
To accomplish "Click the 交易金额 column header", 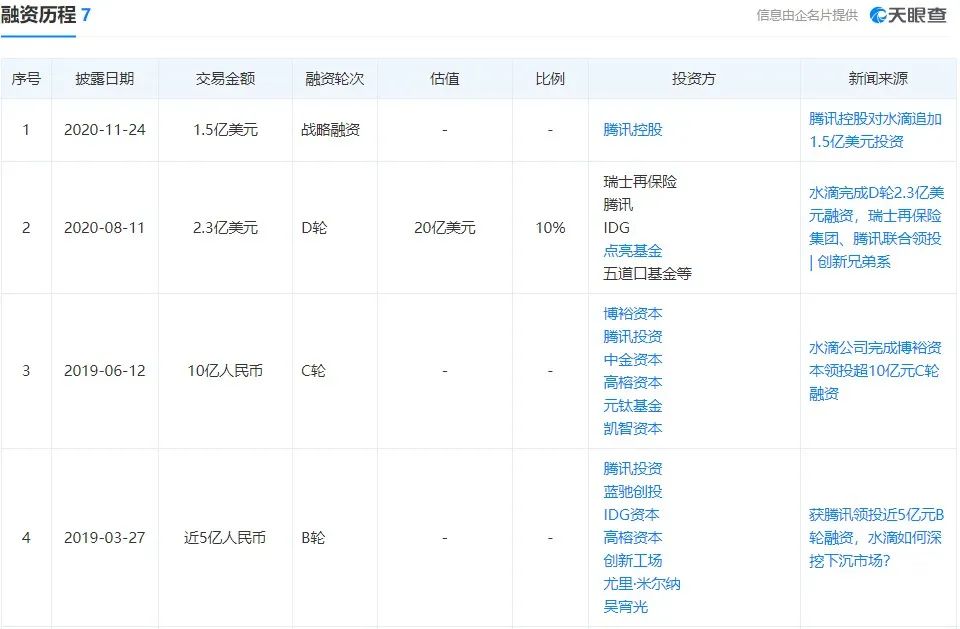I will (225, 79).
